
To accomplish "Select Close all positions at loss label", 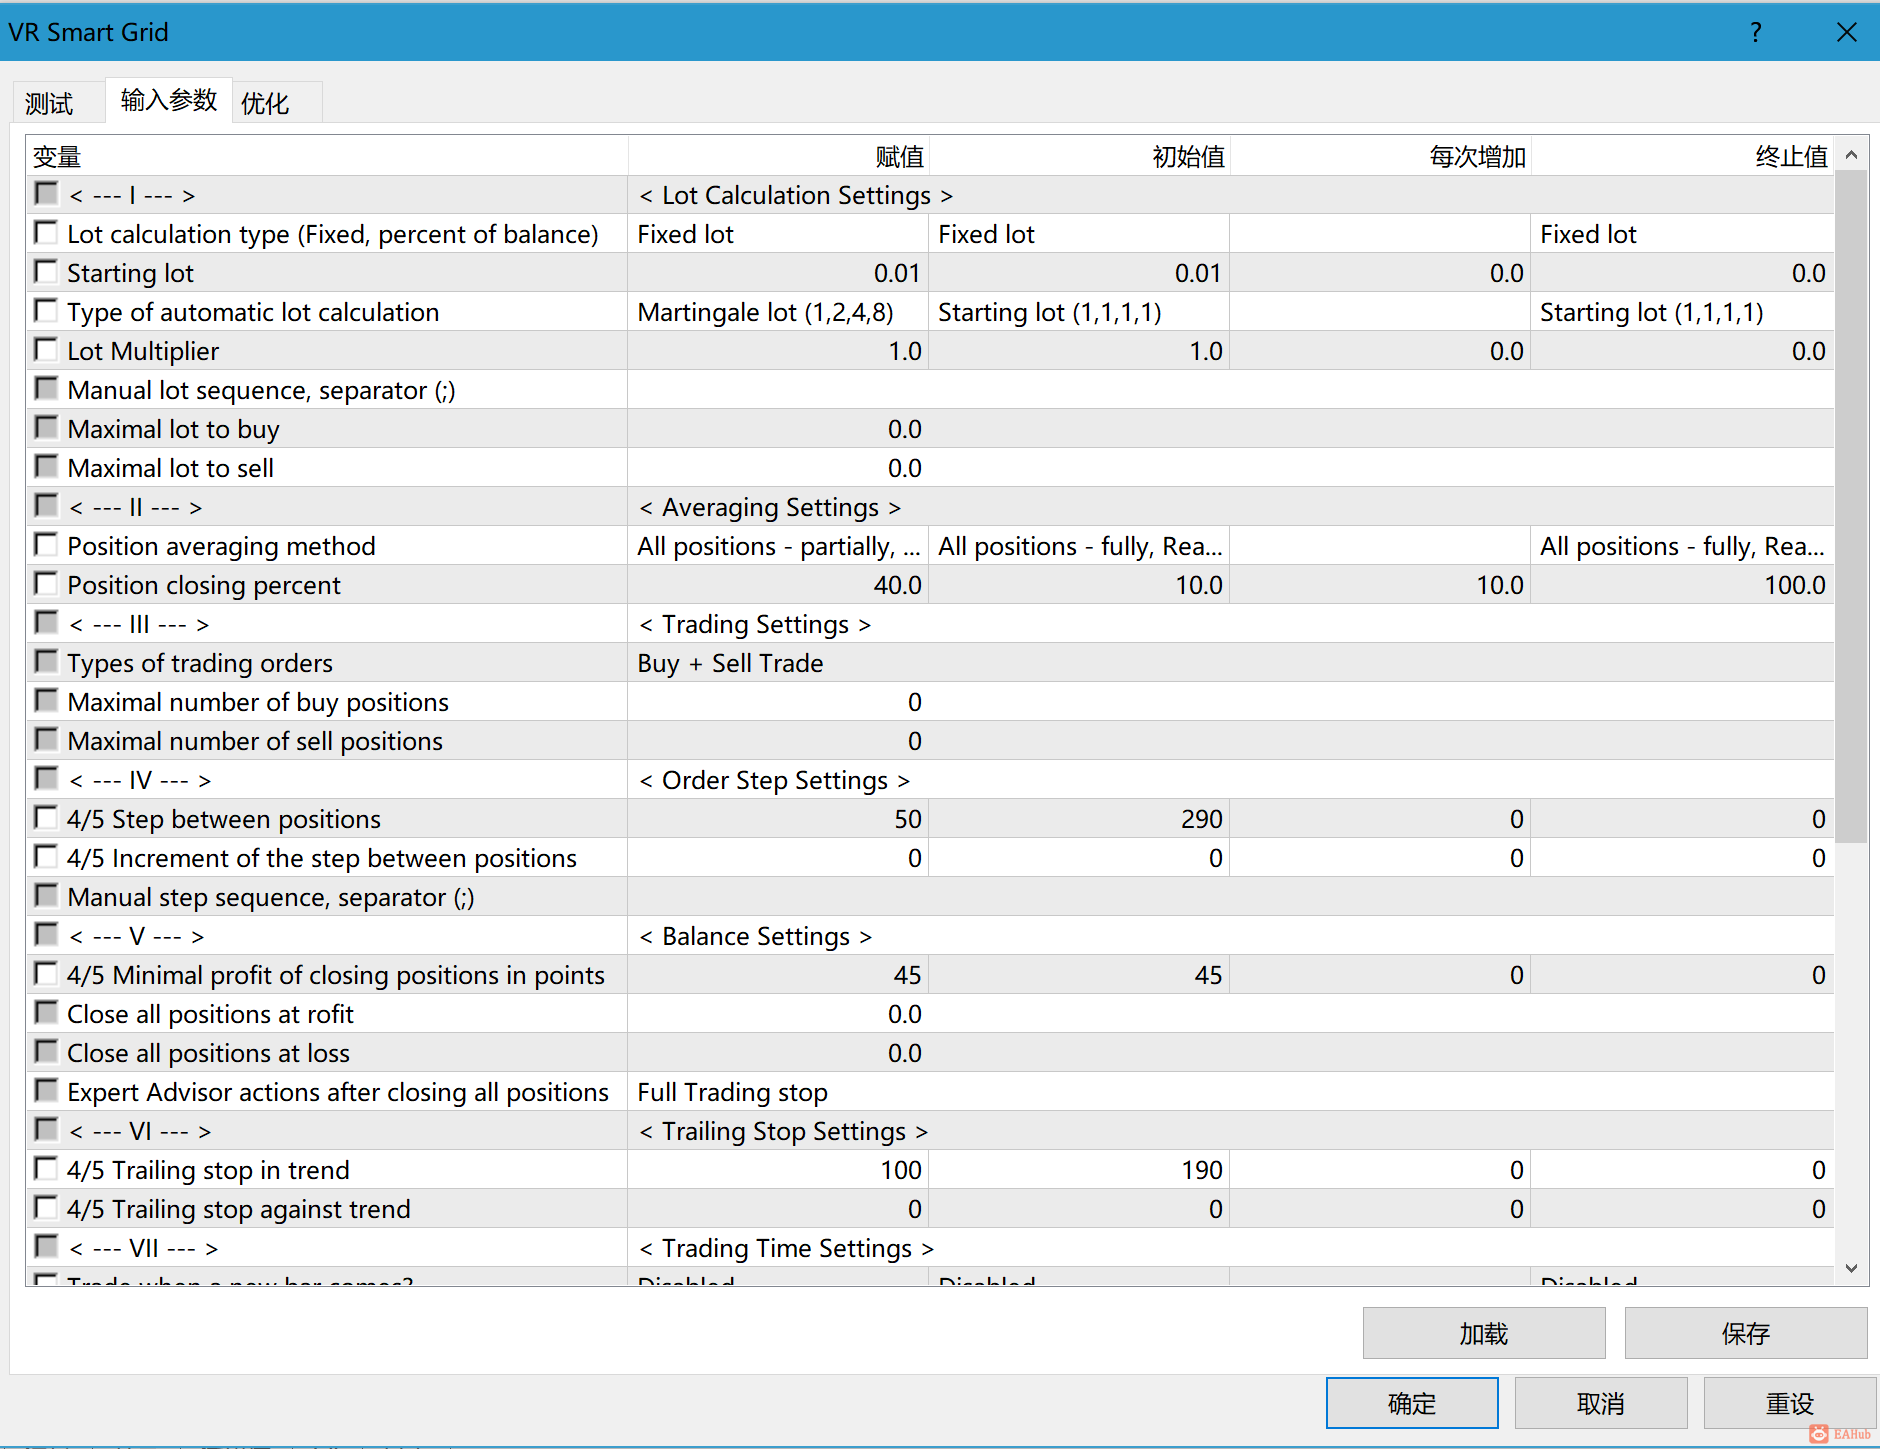I will point(208,1053).
